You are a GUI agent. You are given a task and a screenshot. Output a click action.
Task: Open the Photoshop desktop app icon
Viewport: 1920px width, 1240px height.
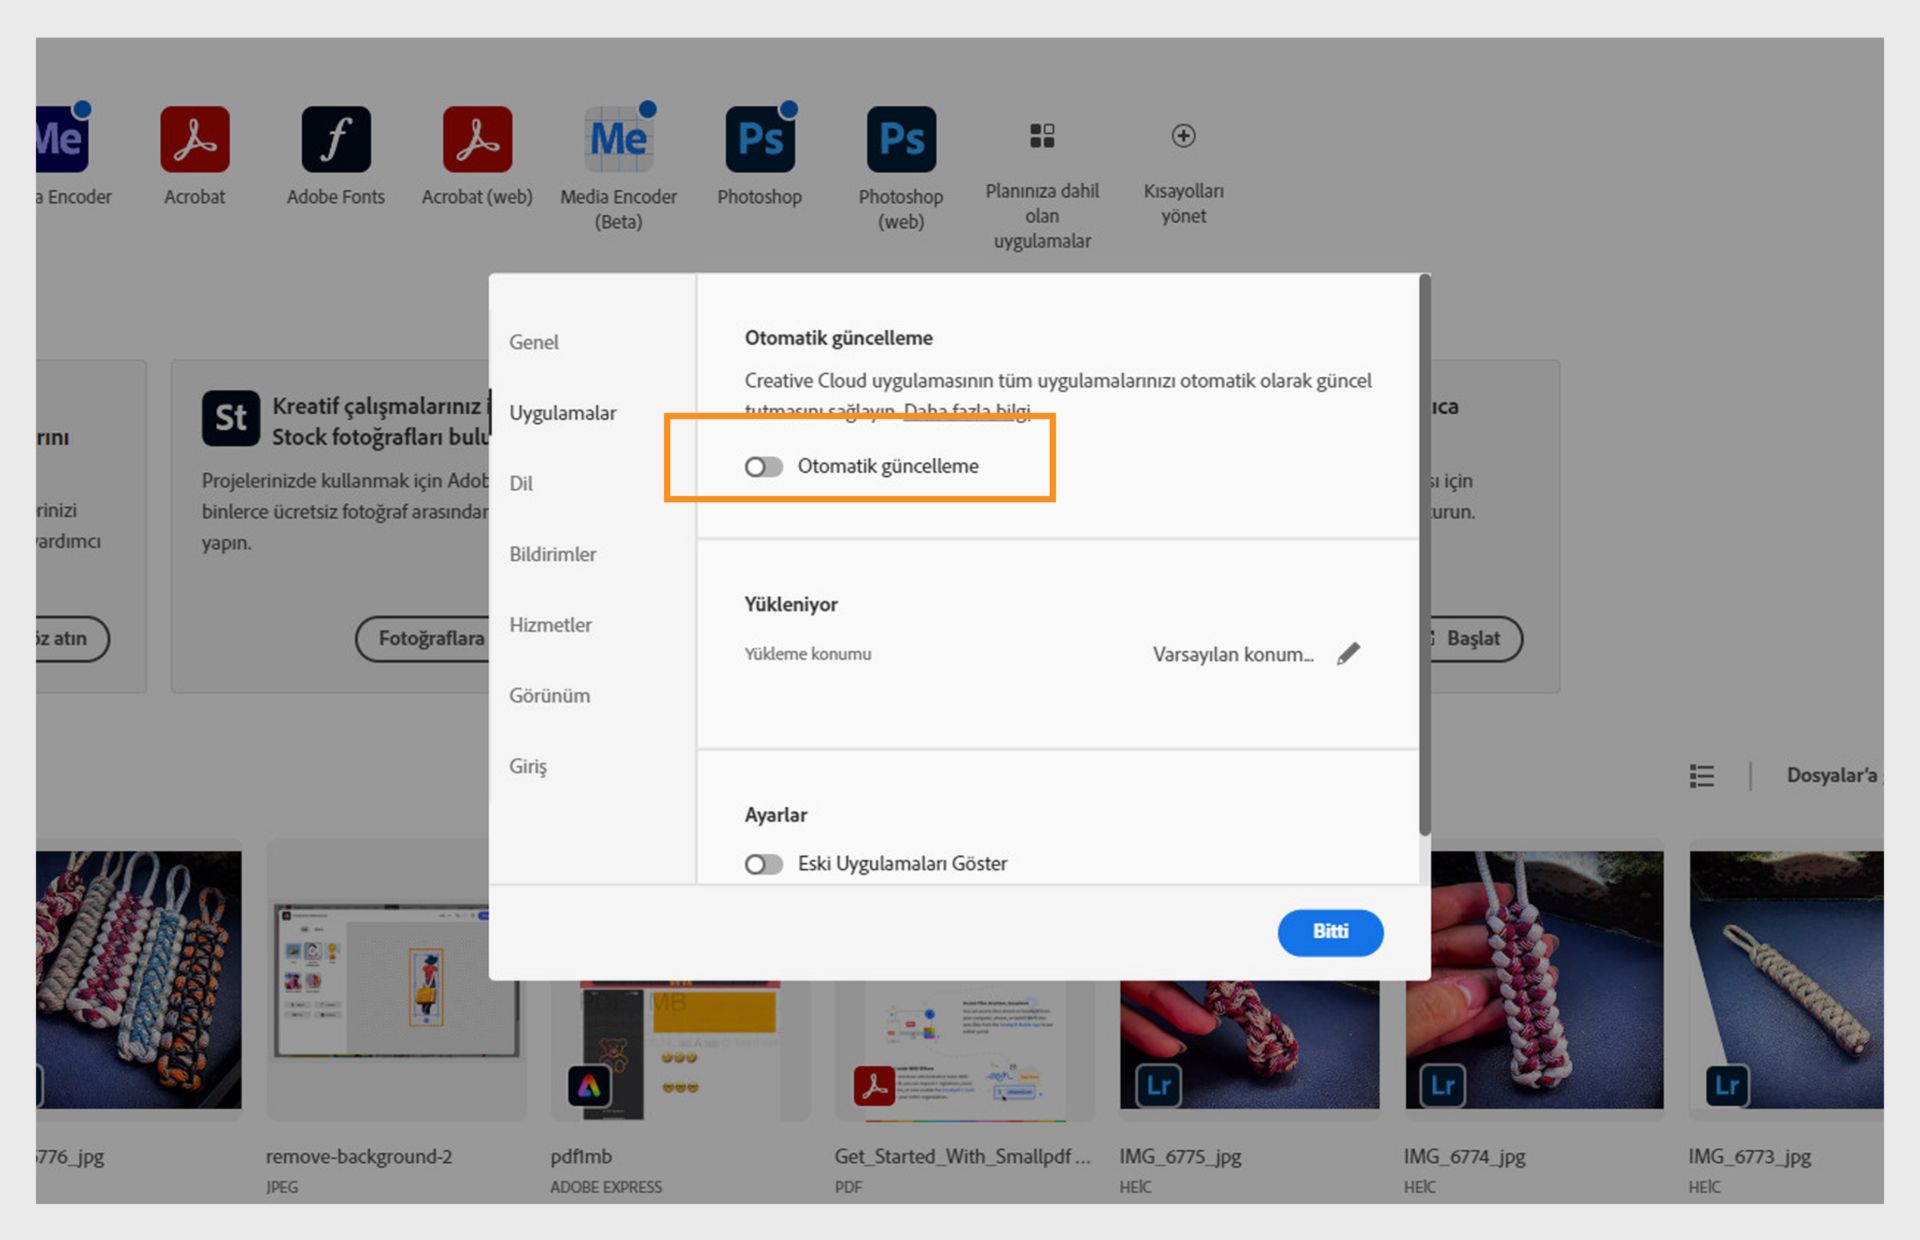[x=760, y=140]
